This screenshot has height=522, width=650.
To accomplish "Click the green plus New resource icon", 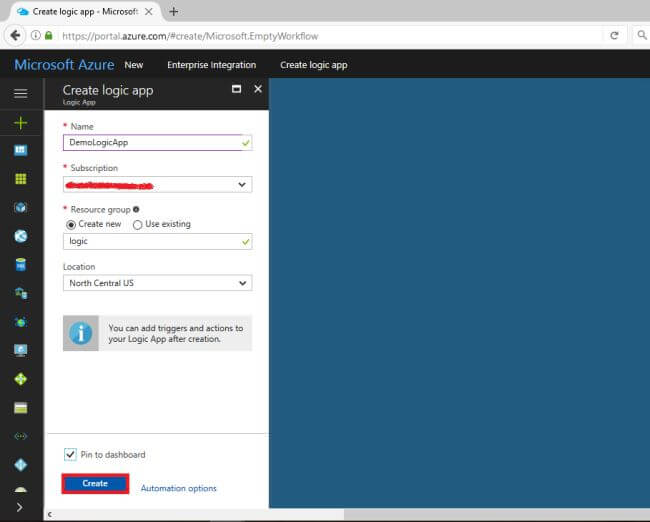I will 20,123.
